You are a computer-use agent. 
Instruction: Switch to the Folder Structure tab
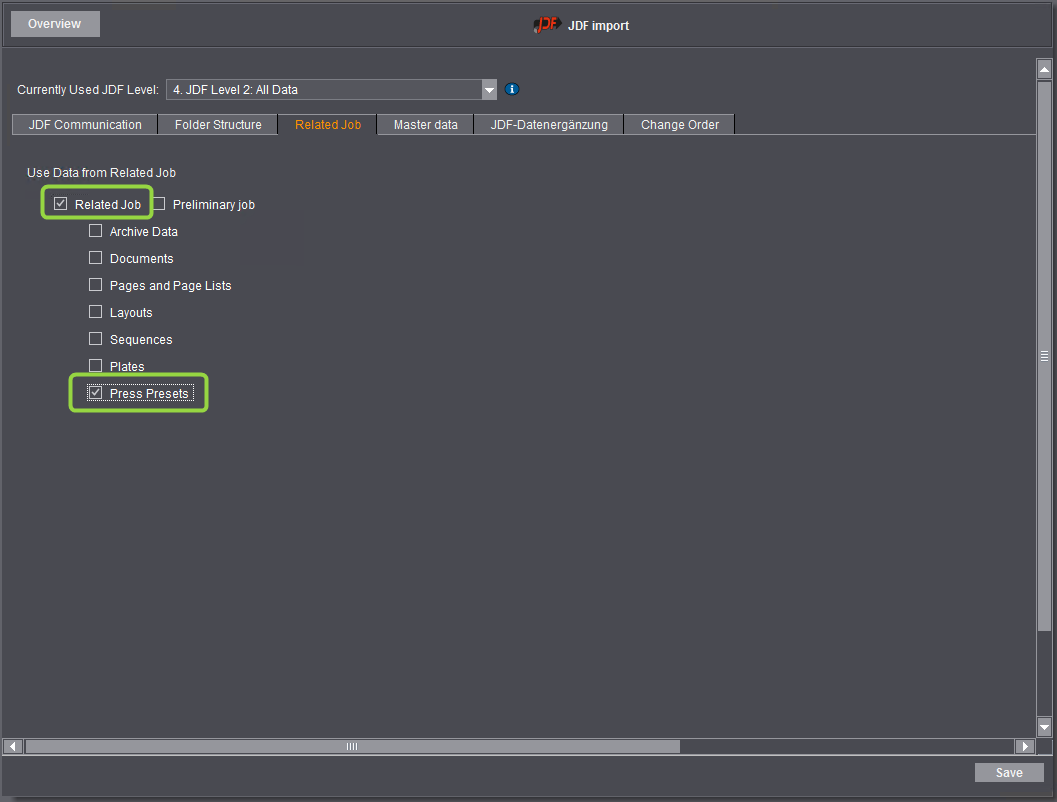[x=217, y=124]
